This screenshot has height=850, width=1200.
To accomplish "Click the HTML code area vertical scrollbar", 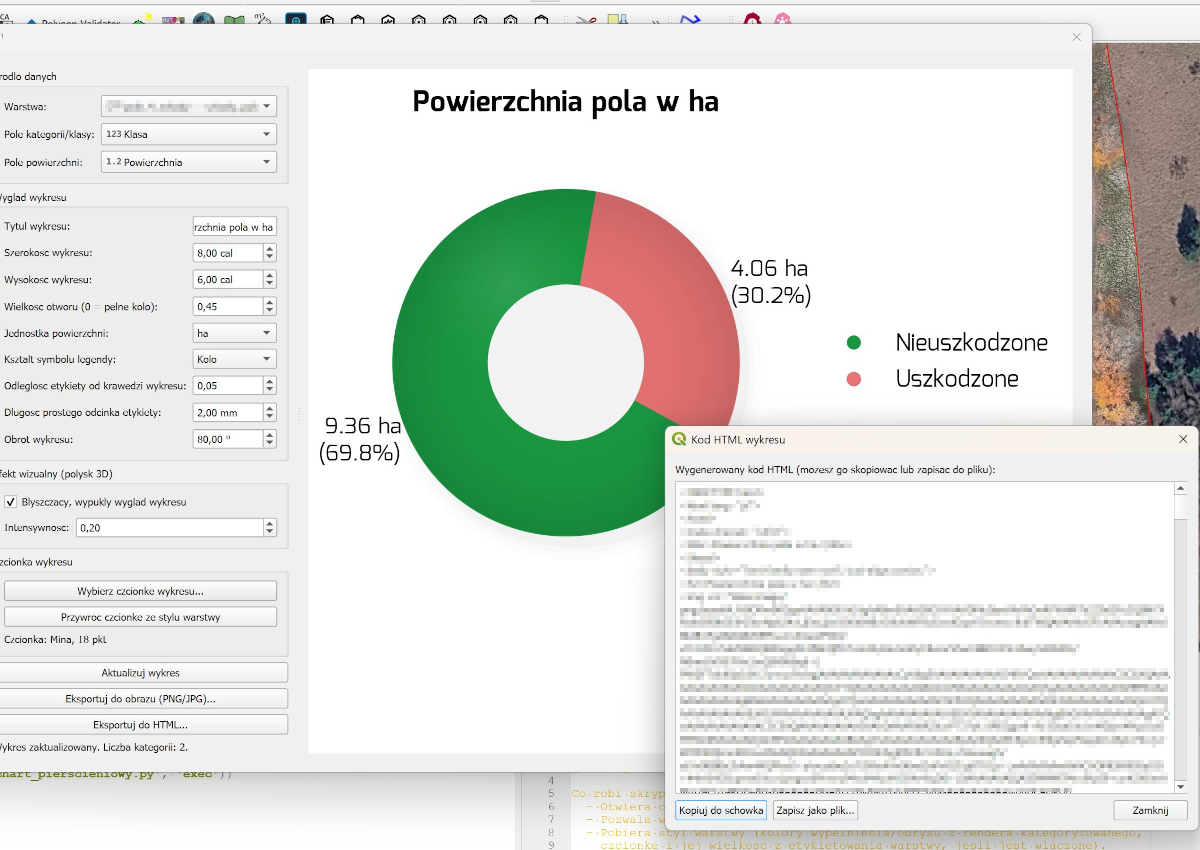I will click(1181, 638).
